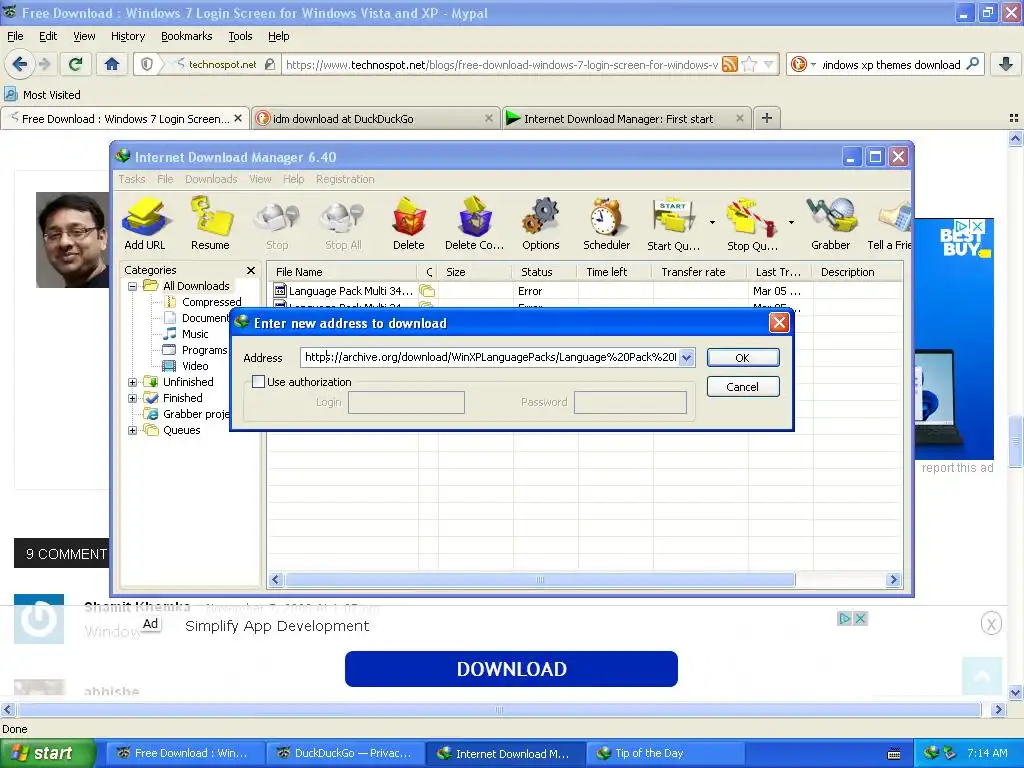Click the Tell a Friend icon
Screen dimensions: 1024x768
(889, 224)
